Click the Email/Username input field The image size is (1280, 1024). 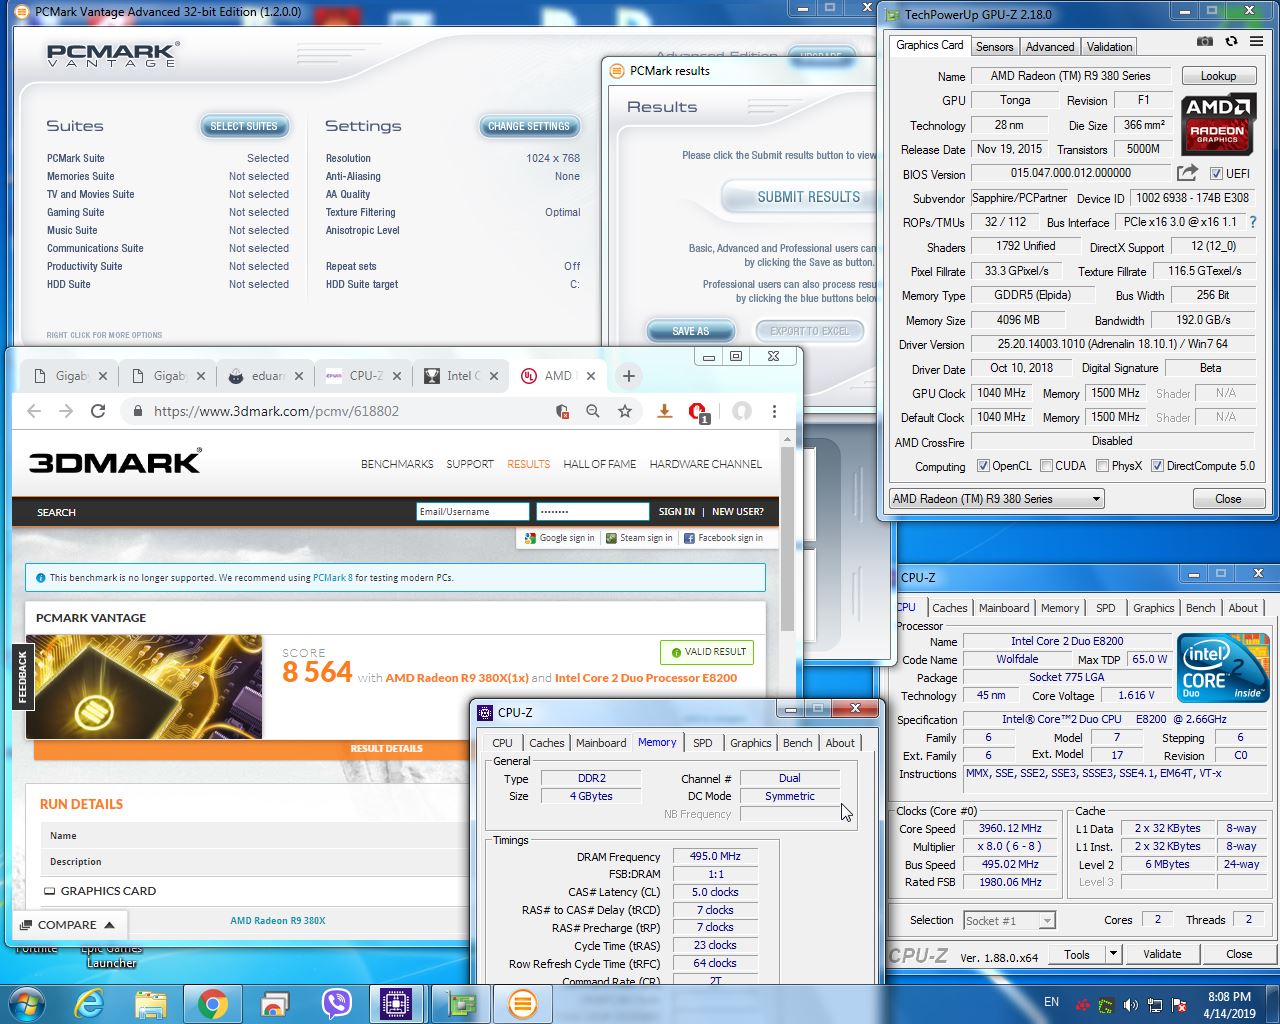point(473,512)
